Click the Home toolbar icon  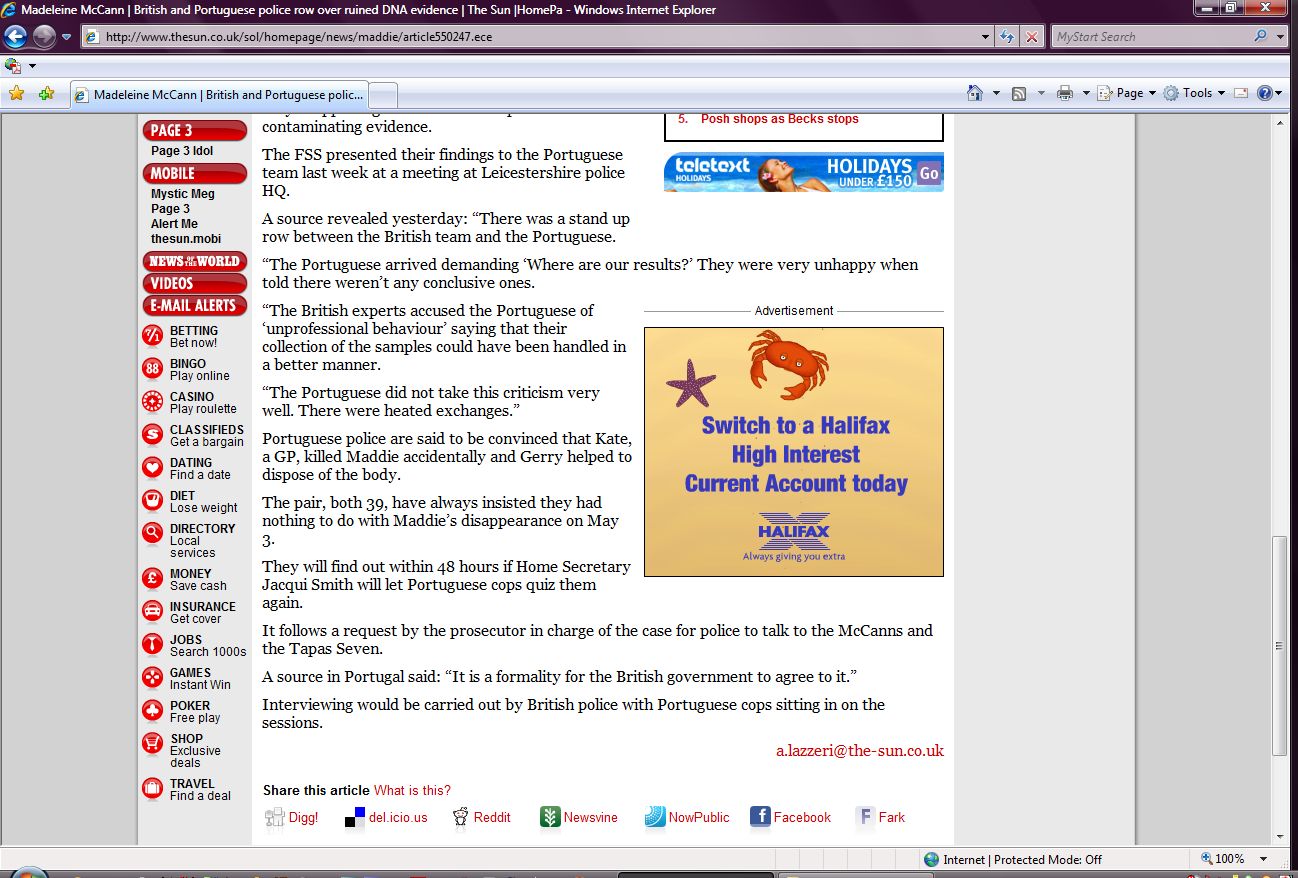click(975, 93)
